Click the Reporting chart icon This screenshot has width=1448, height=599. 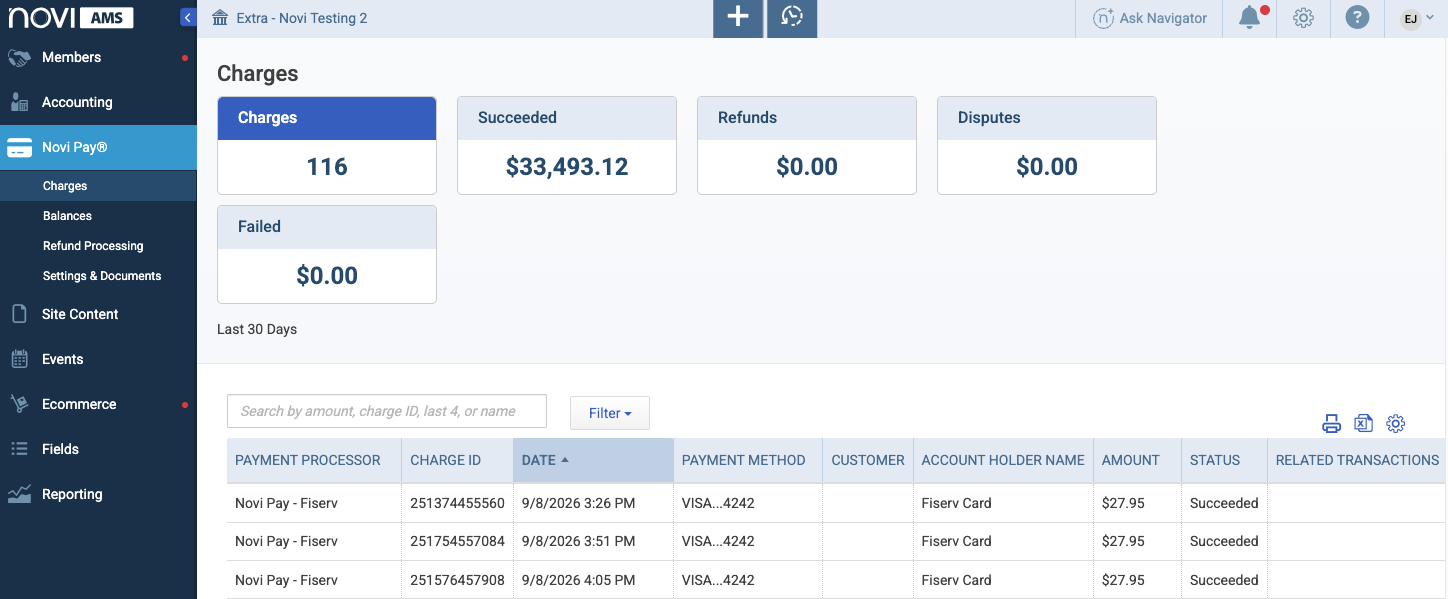pyautogui.click(x=19, y=494)
